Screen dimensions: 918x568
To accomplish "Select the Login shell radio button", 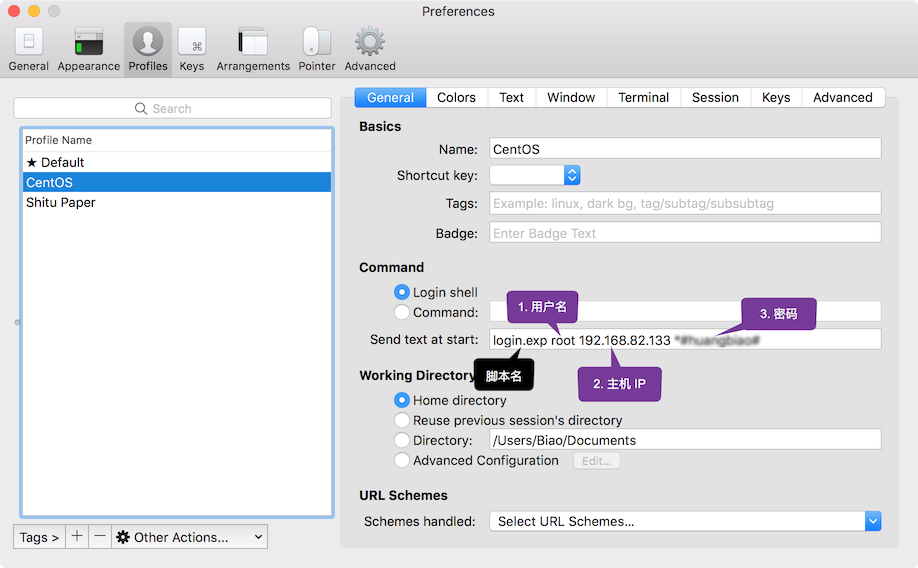I will pyautogui.click(x=402, y=292).
